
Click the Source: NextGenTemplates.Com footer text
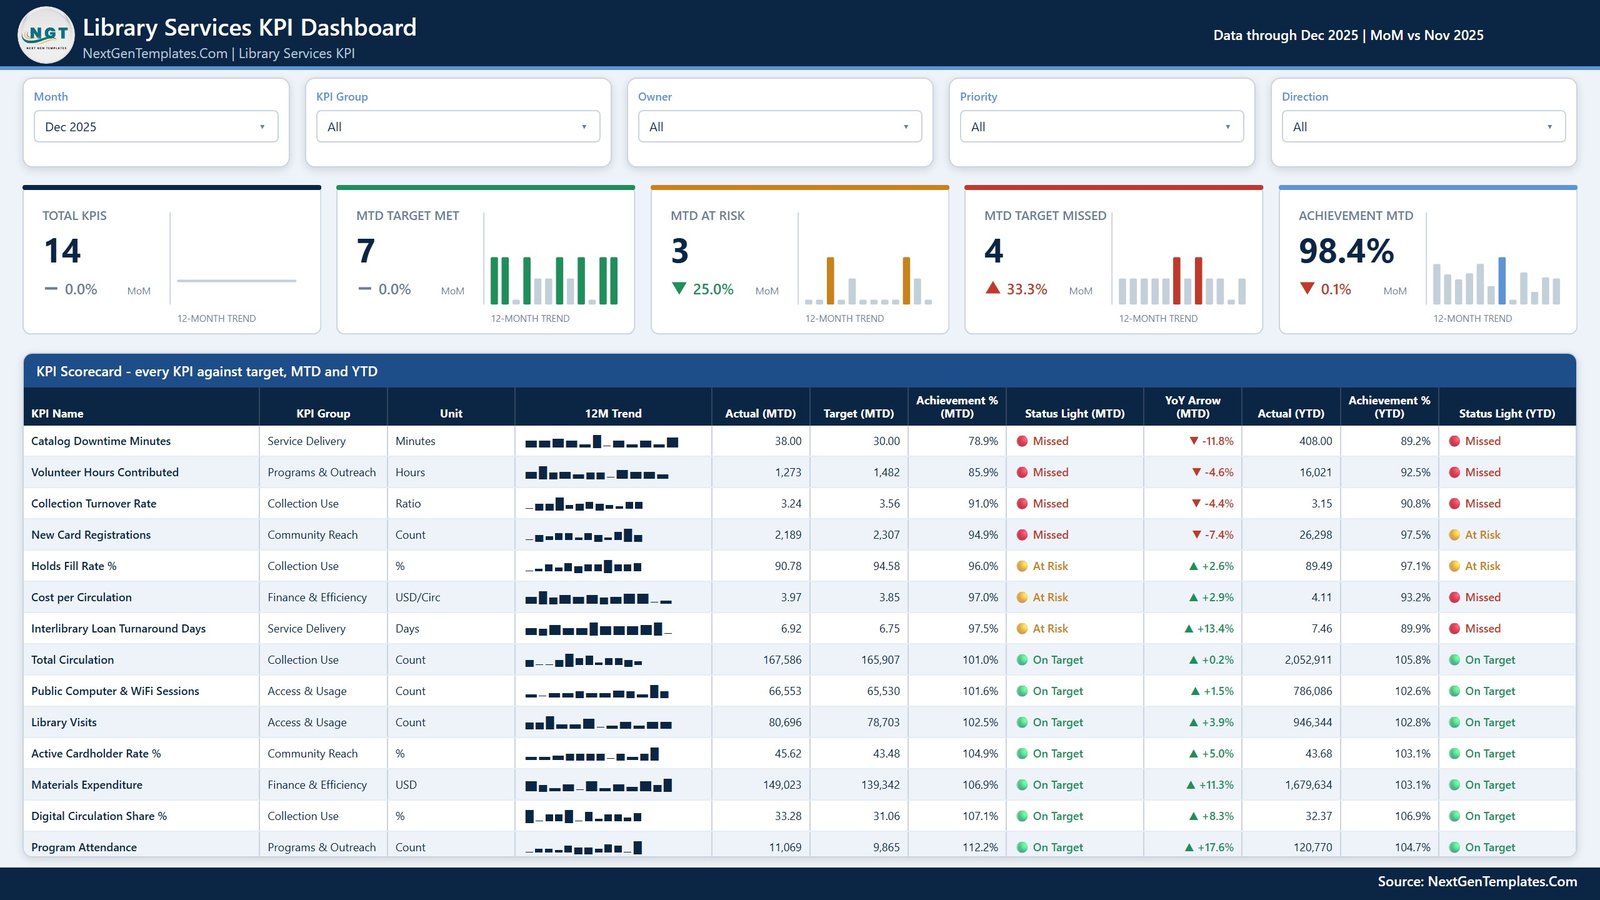pos(1477,881)
